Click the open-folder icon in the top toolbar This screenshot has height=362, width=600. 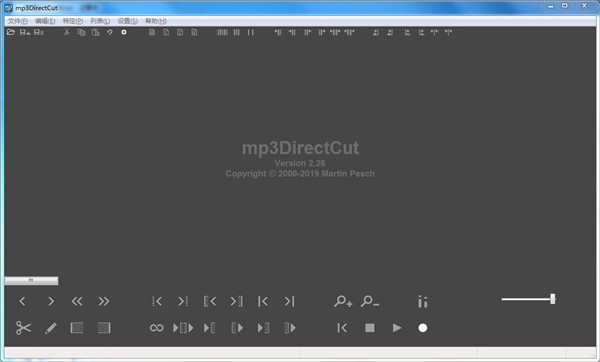(x=11, y=33)
